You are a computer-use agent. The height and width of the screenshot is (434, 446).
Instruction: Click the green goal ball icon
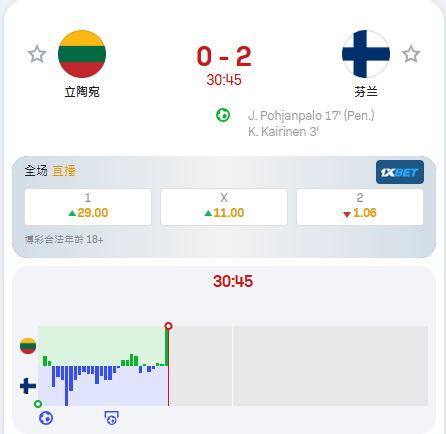pos(223,115)
